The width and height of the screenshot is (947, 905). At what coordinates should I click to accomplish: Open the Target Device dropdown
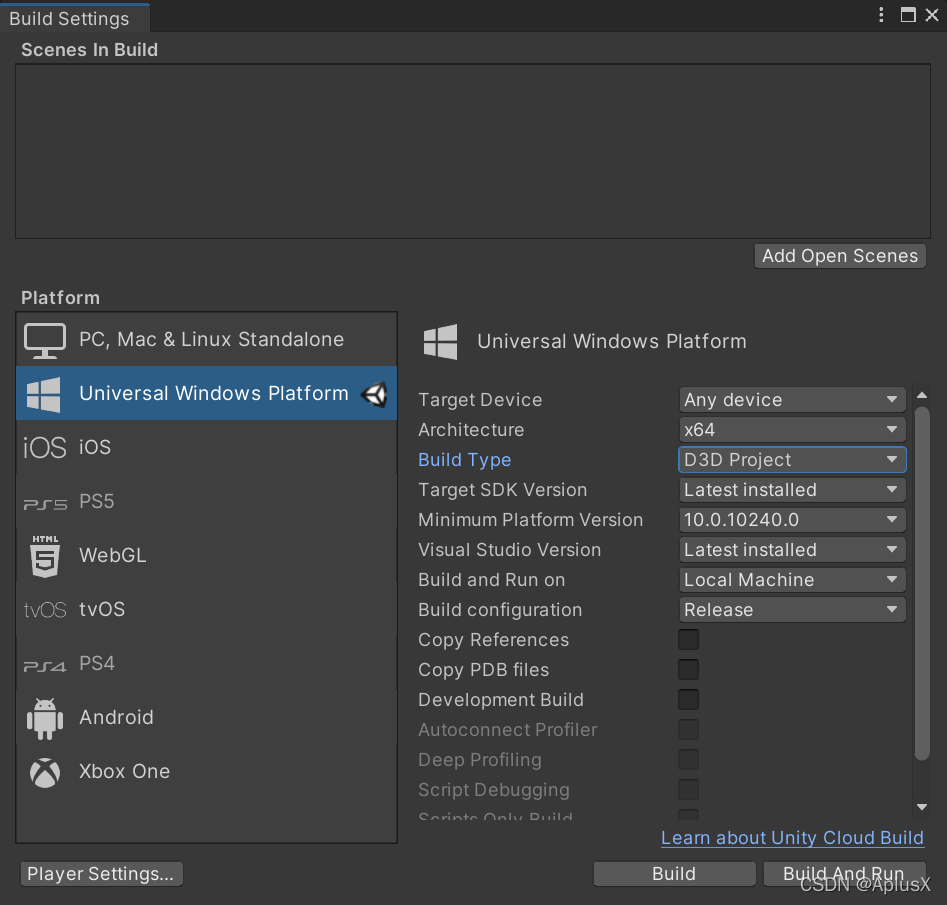click(791, 399)
